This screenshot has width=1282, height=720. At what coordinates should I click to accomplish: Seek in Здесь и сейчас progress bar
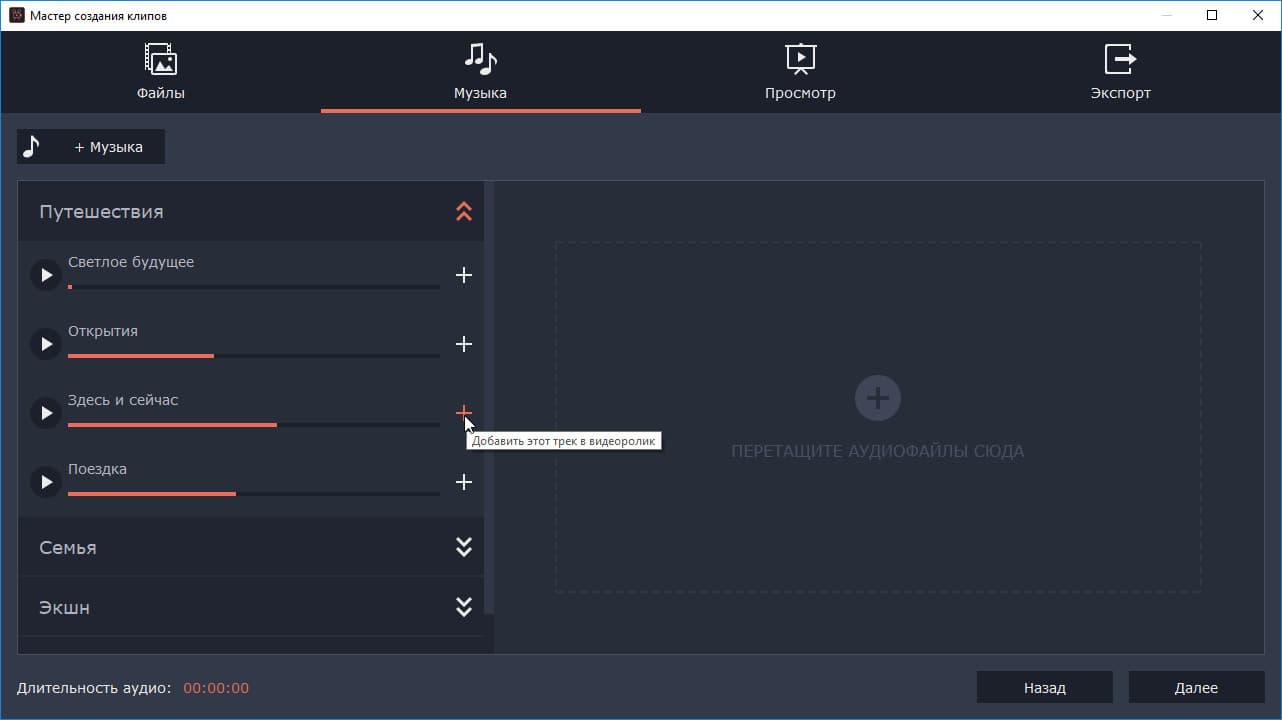(254, 425)
